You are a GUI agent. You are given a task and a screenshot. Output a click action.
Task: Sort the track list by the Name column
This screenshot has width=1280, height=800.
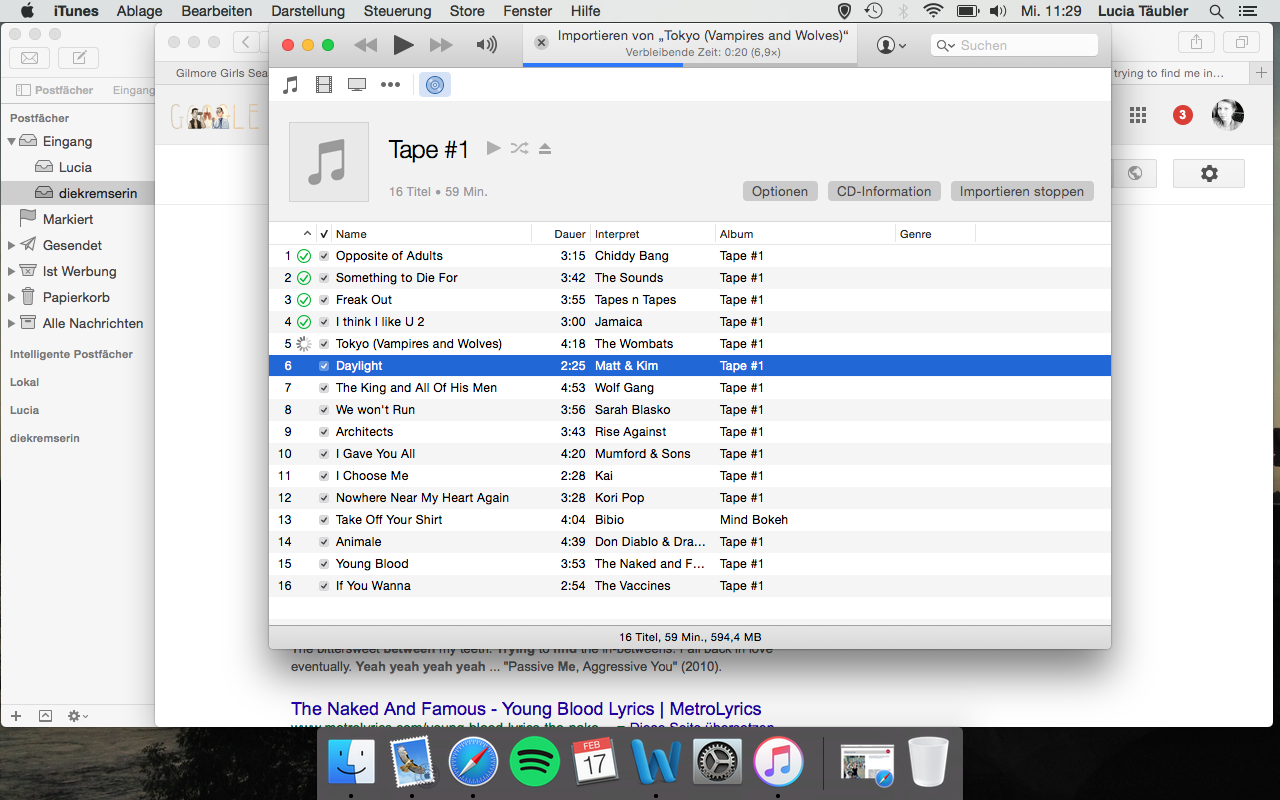coord(351,234)
